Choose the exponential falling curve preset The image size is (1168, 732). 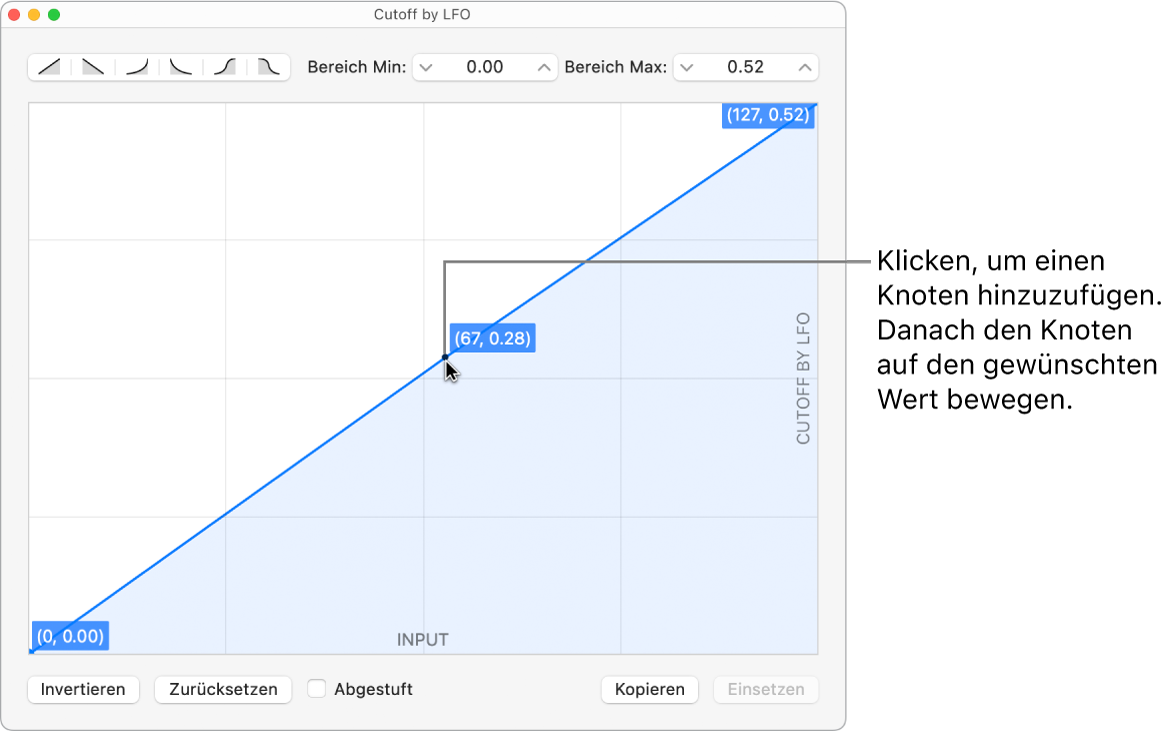coord(181,67)
